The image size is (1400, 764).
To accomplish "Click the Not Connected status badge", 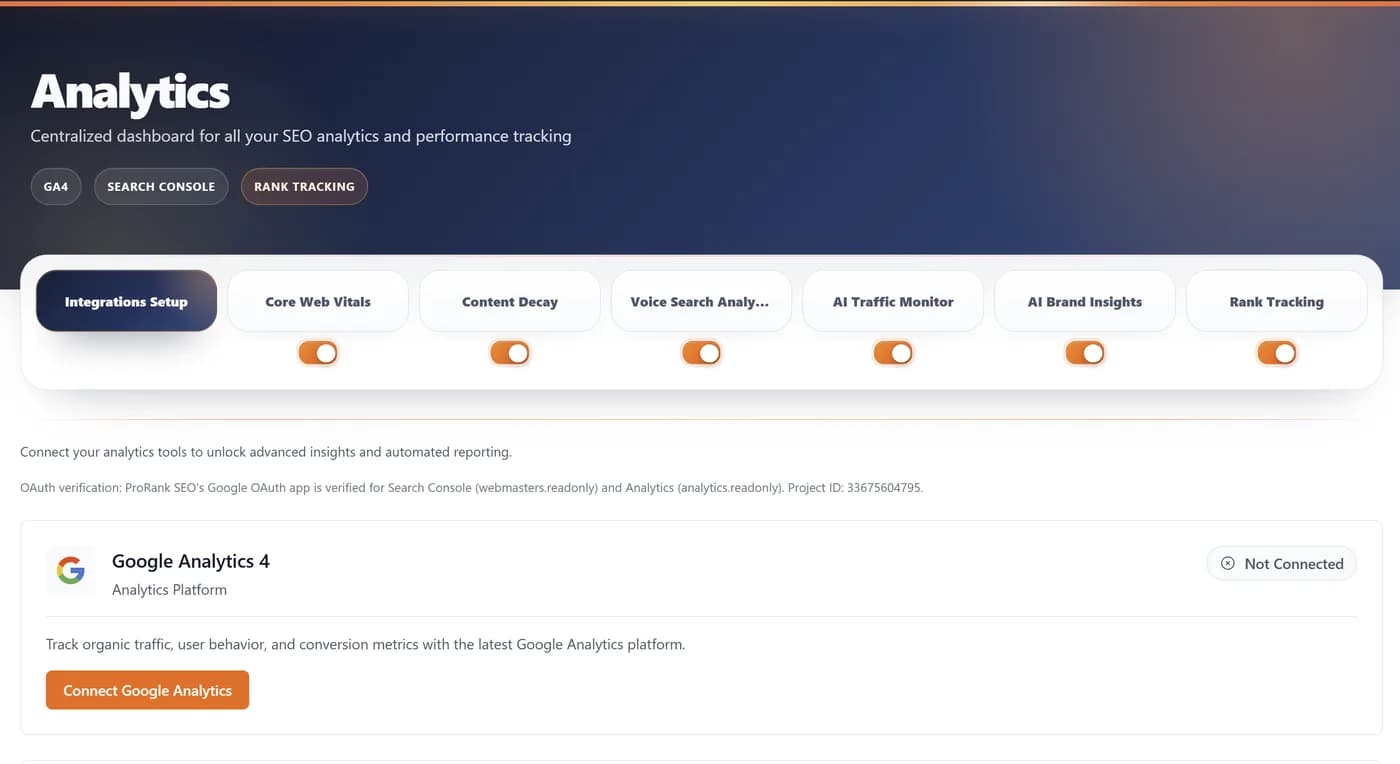I will [1281, 564].
